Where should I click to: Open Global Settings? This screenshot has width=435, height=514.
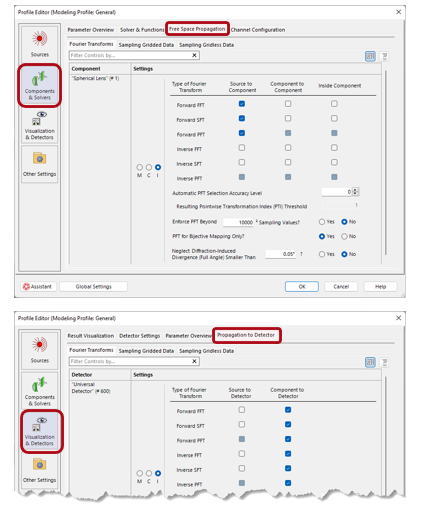tap(93, 286)
